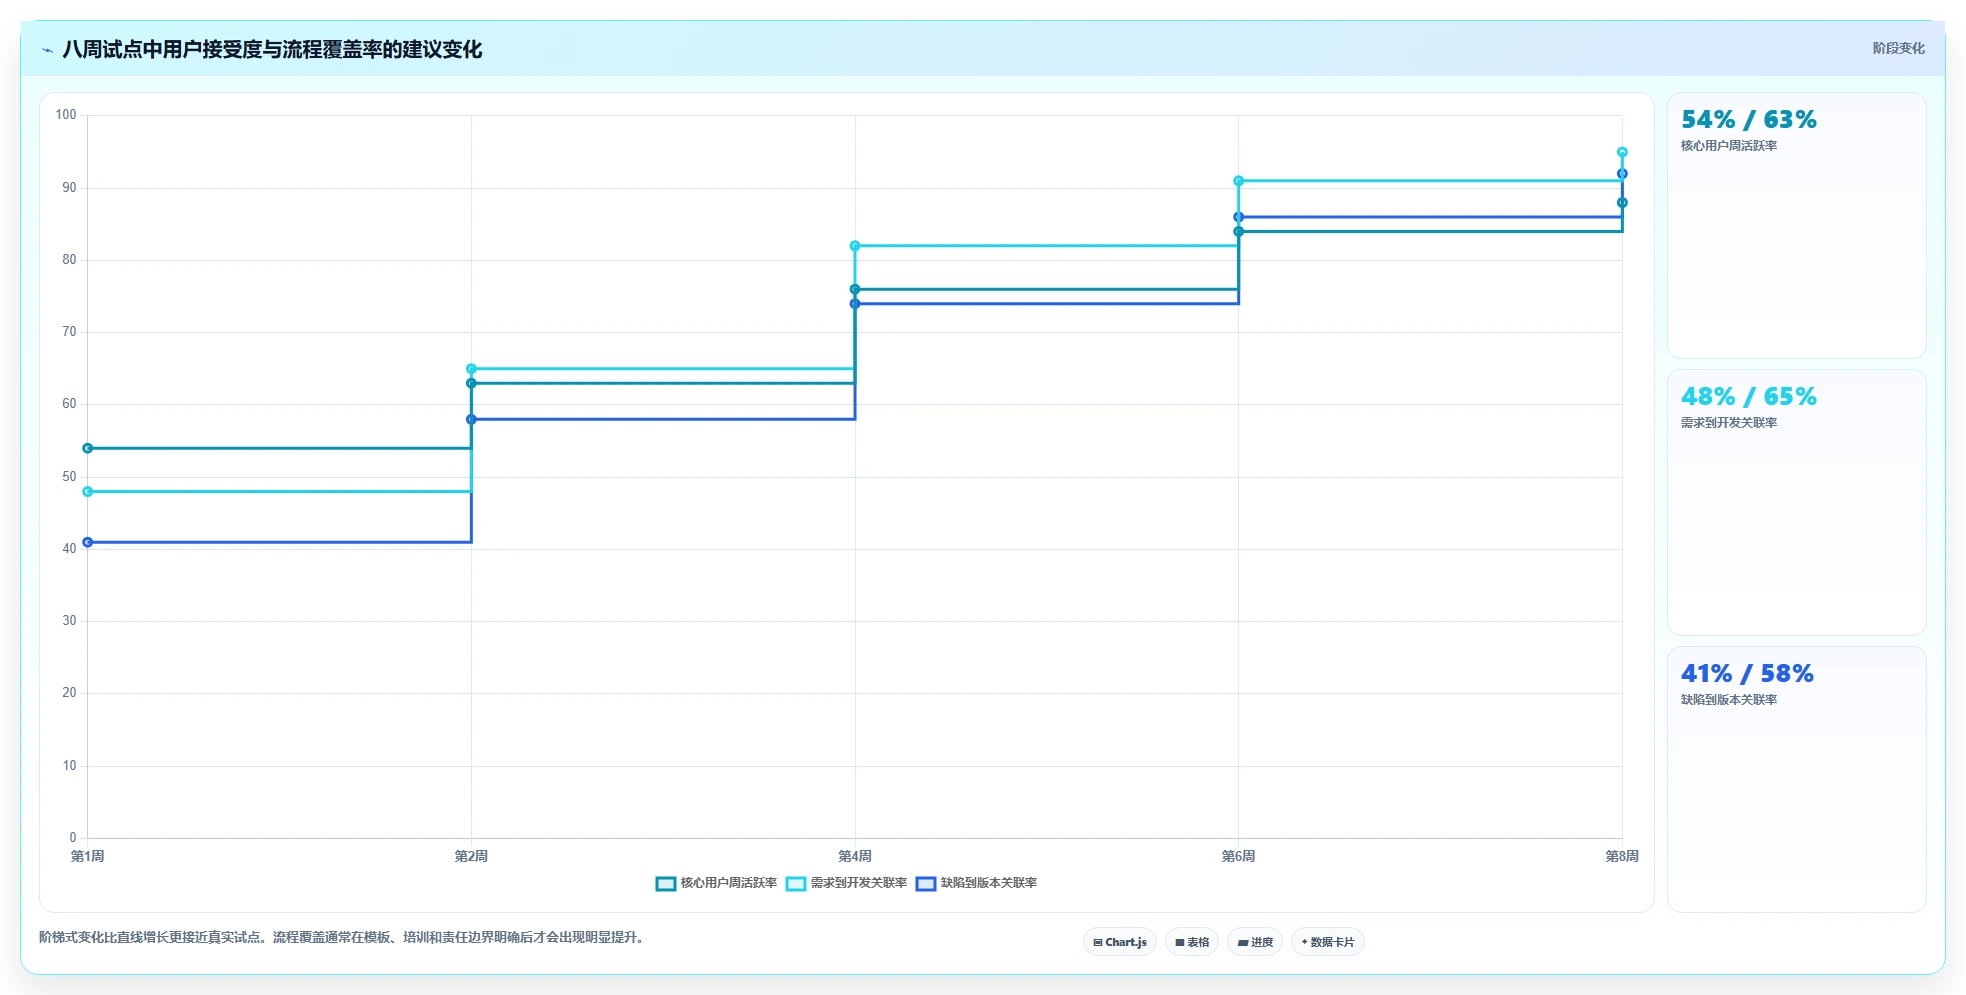The image size is (1966, 995).
Task: Click the 表格 tag
Action: (x=1192, y=942)
